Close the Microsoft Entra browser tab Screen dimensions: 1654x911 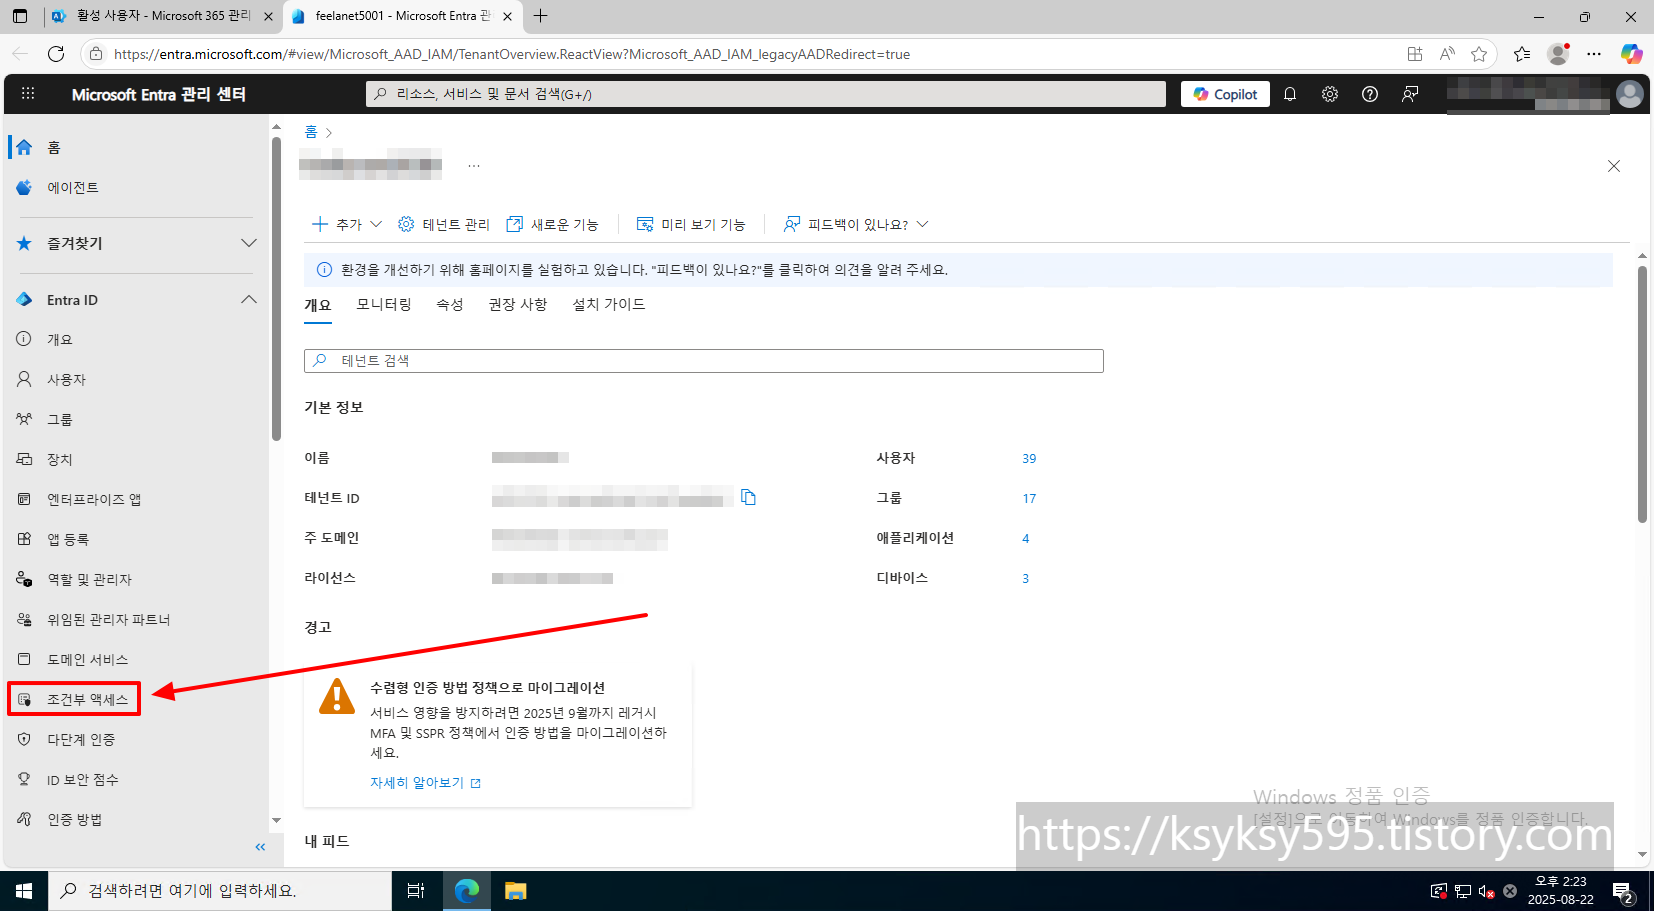(x=507, y=16)
